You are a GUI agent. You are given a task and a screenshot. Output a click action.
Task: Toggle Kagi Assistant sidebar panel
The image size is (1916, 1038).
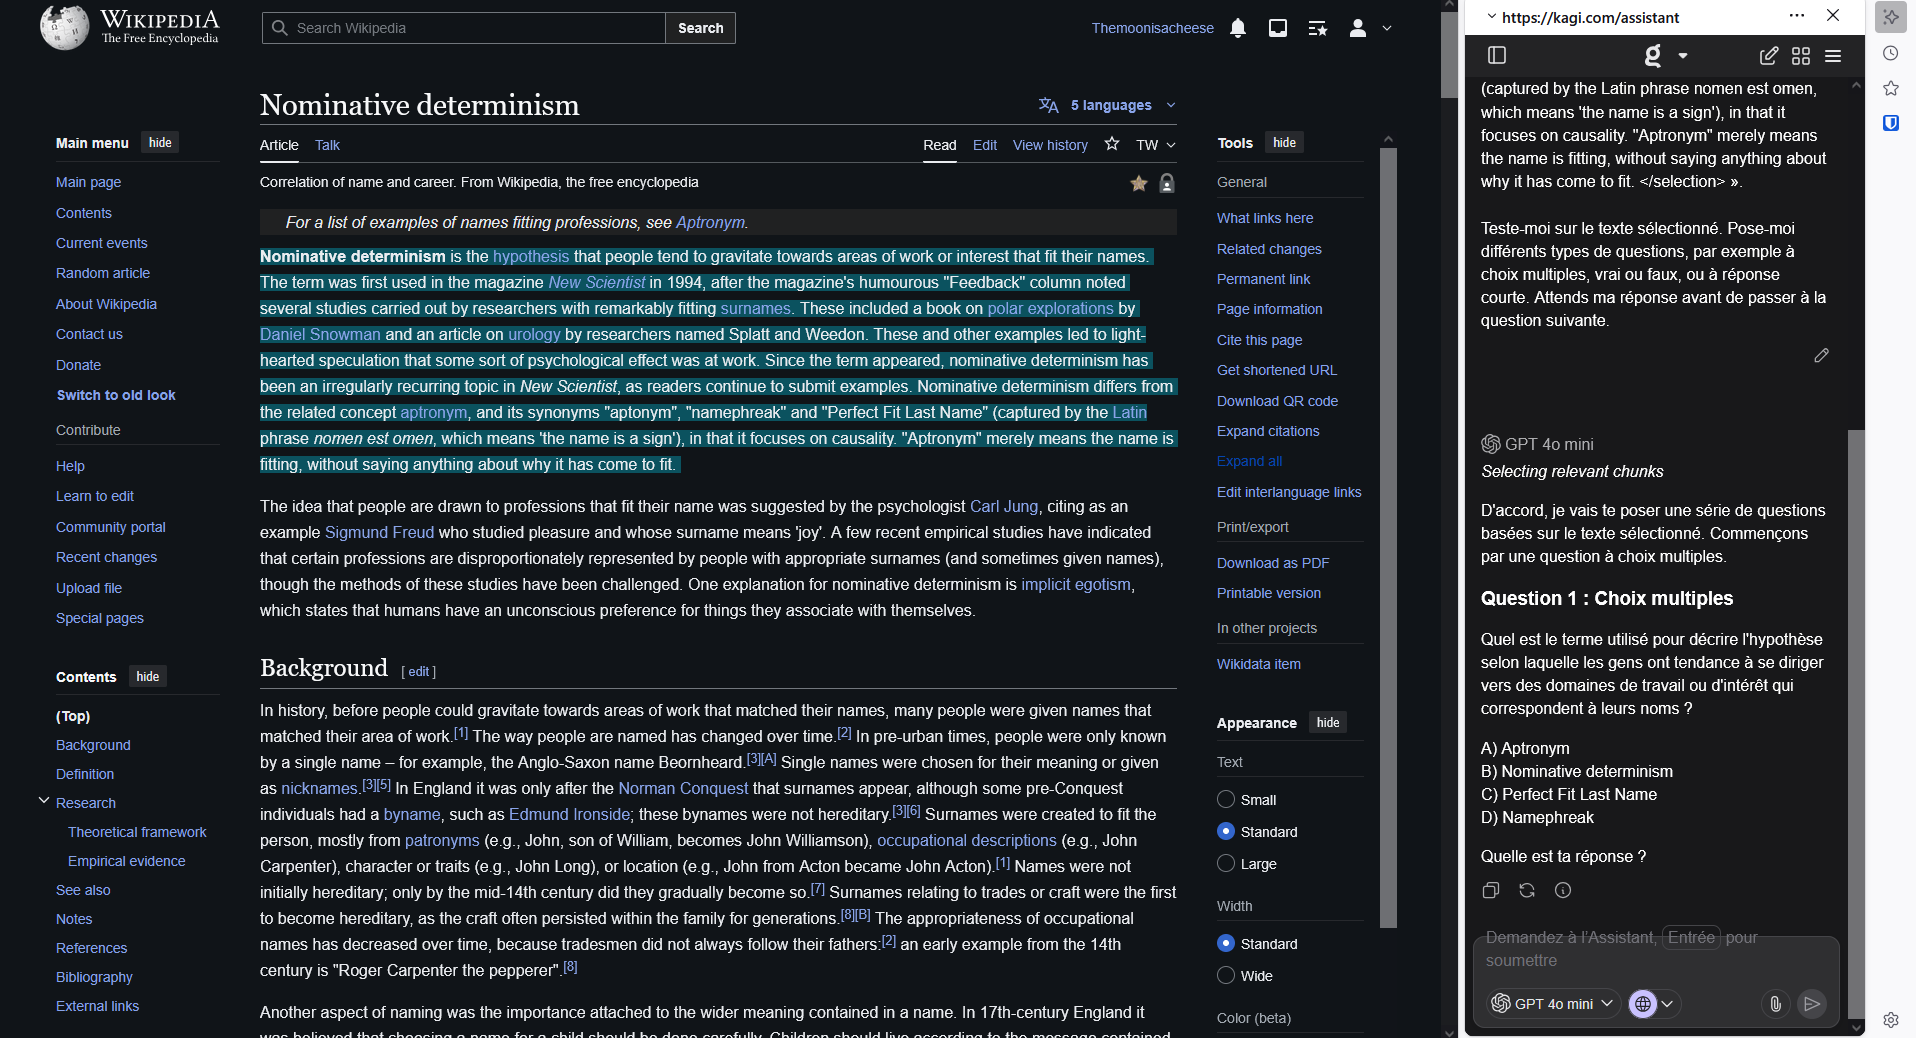tap(1497, 56)
